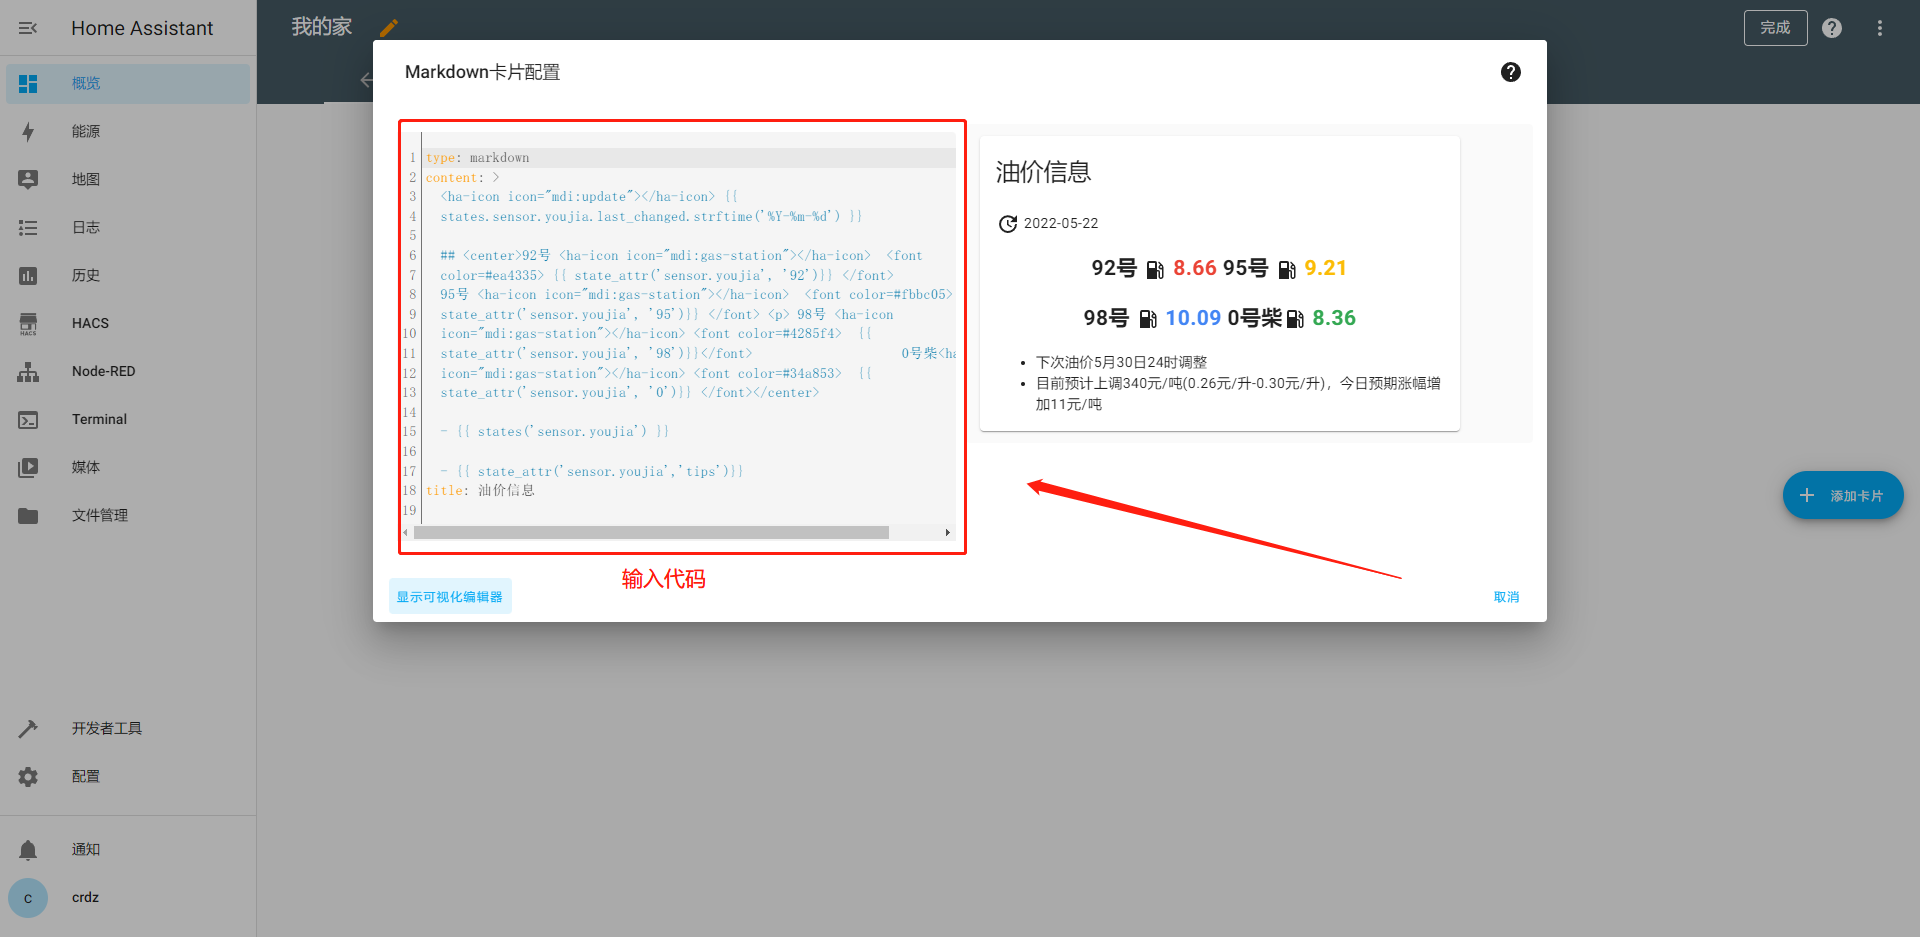Open the 媒体 media browser
Viewport: 1920px width, 937px height.
click(x=86, y=468)
